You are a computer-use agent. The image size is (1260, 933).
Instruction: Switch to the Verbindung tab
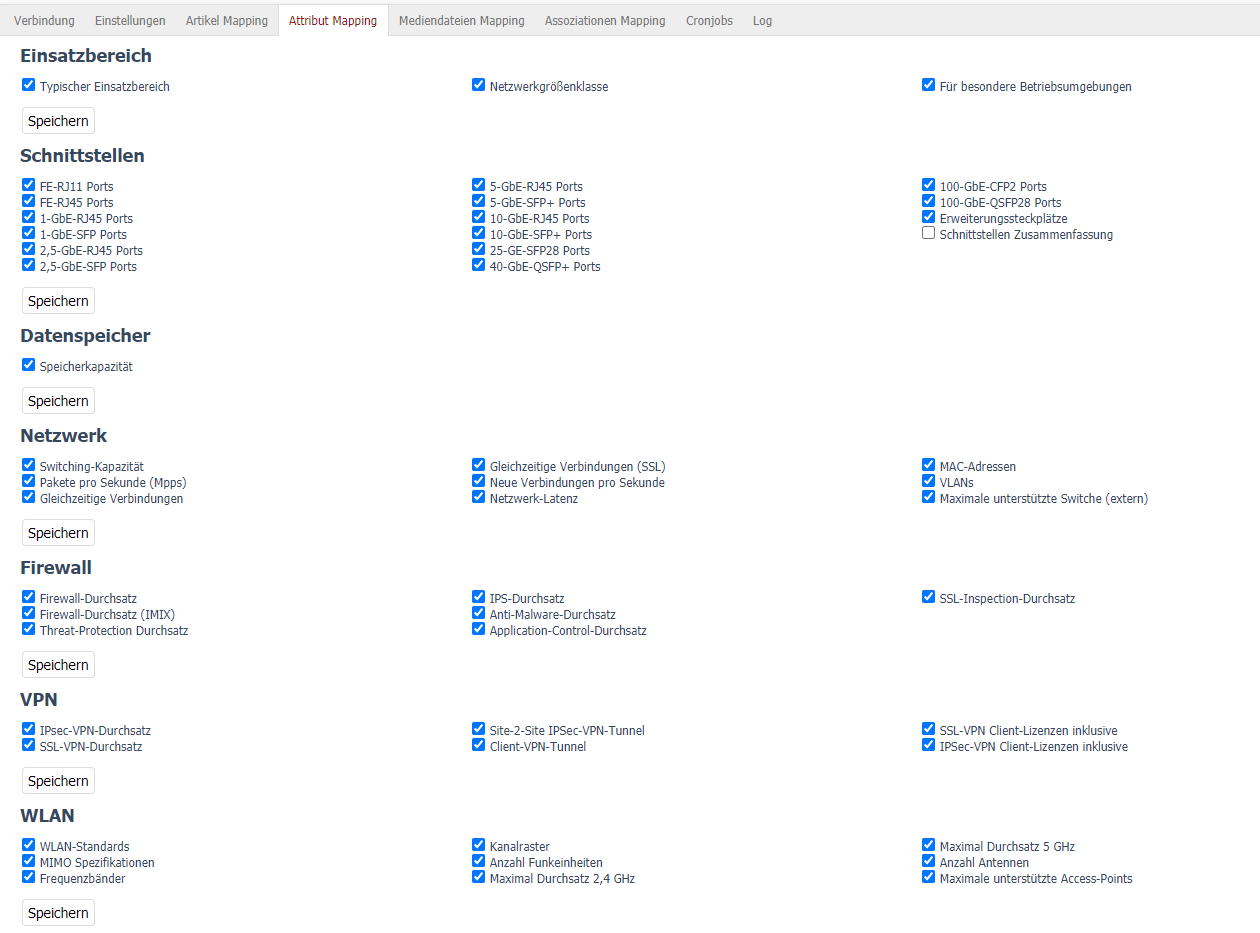click(x=44, y=21)
